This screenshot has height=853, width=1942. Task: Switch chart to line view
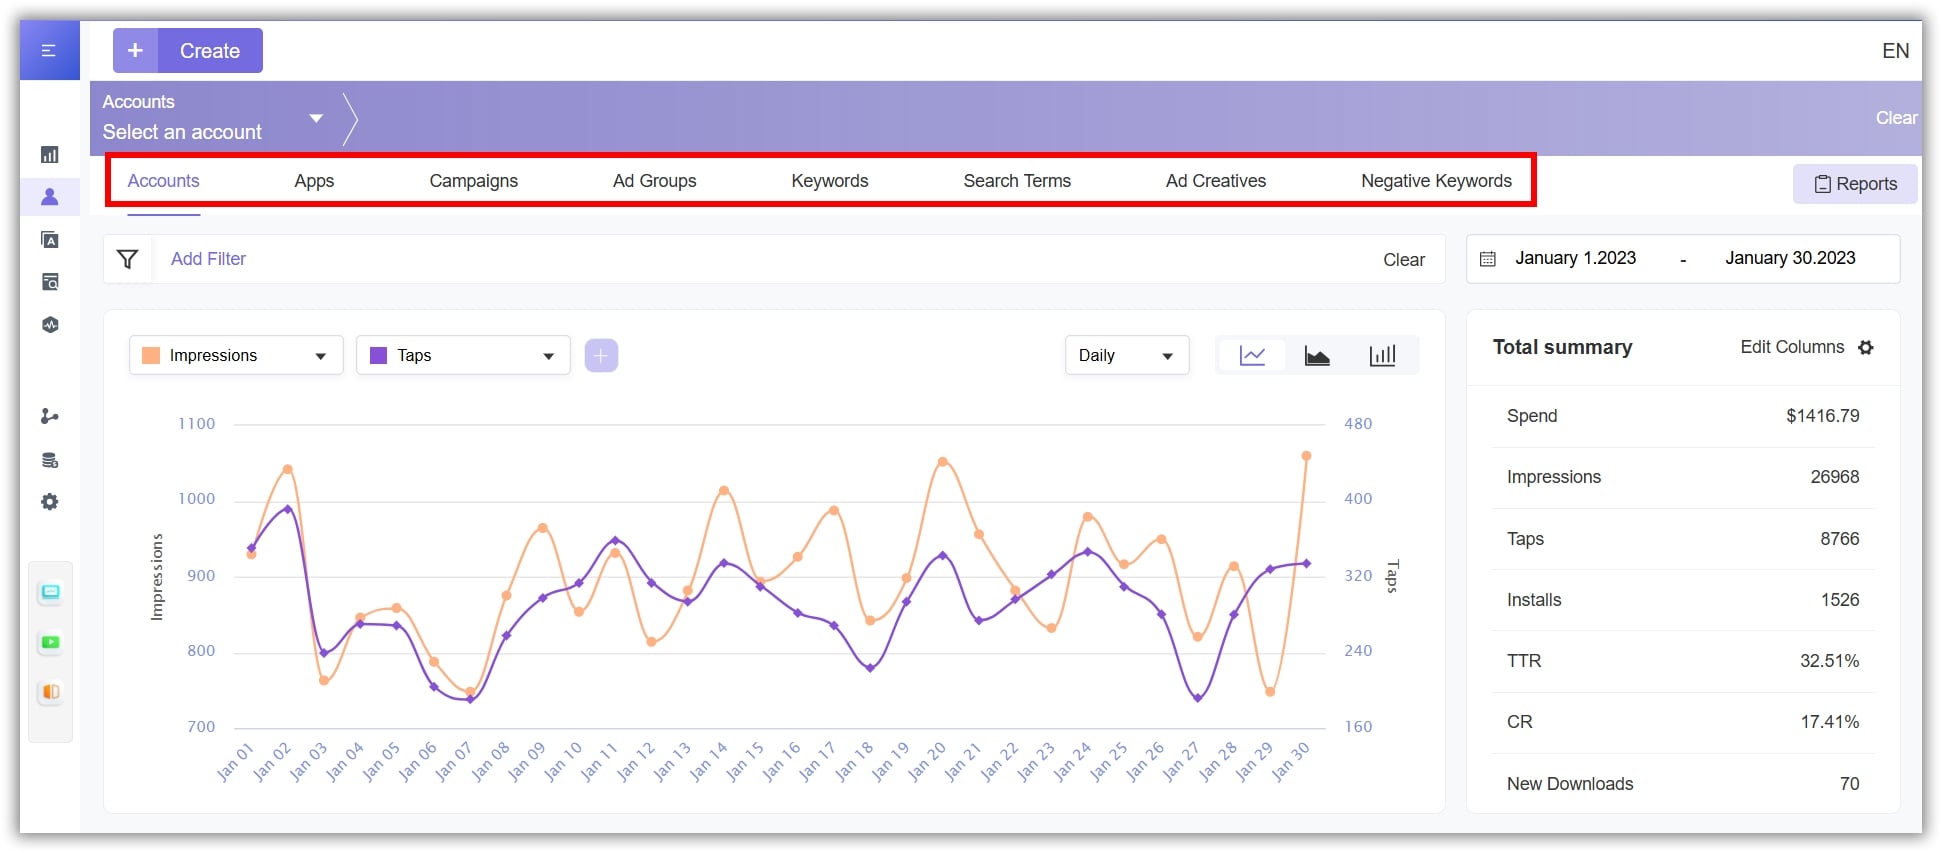1252,356
